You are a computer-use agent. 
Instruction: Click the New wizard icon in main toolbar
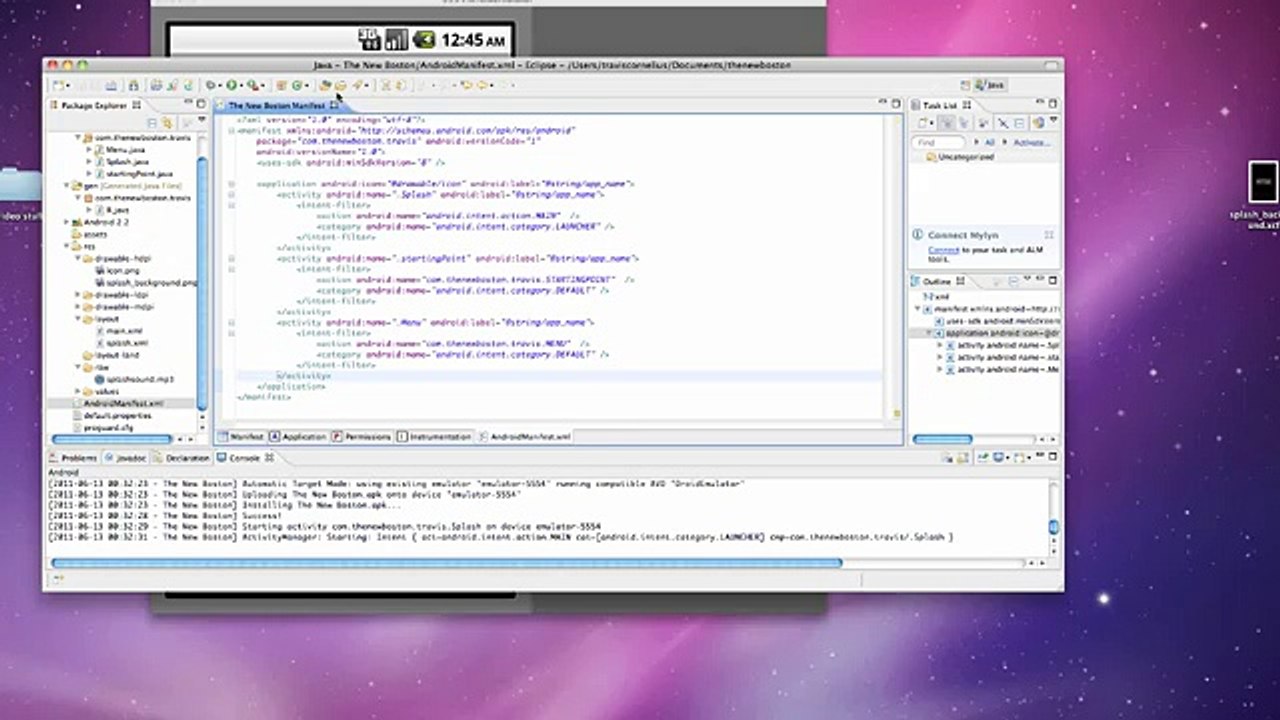[x=59, y=86]
